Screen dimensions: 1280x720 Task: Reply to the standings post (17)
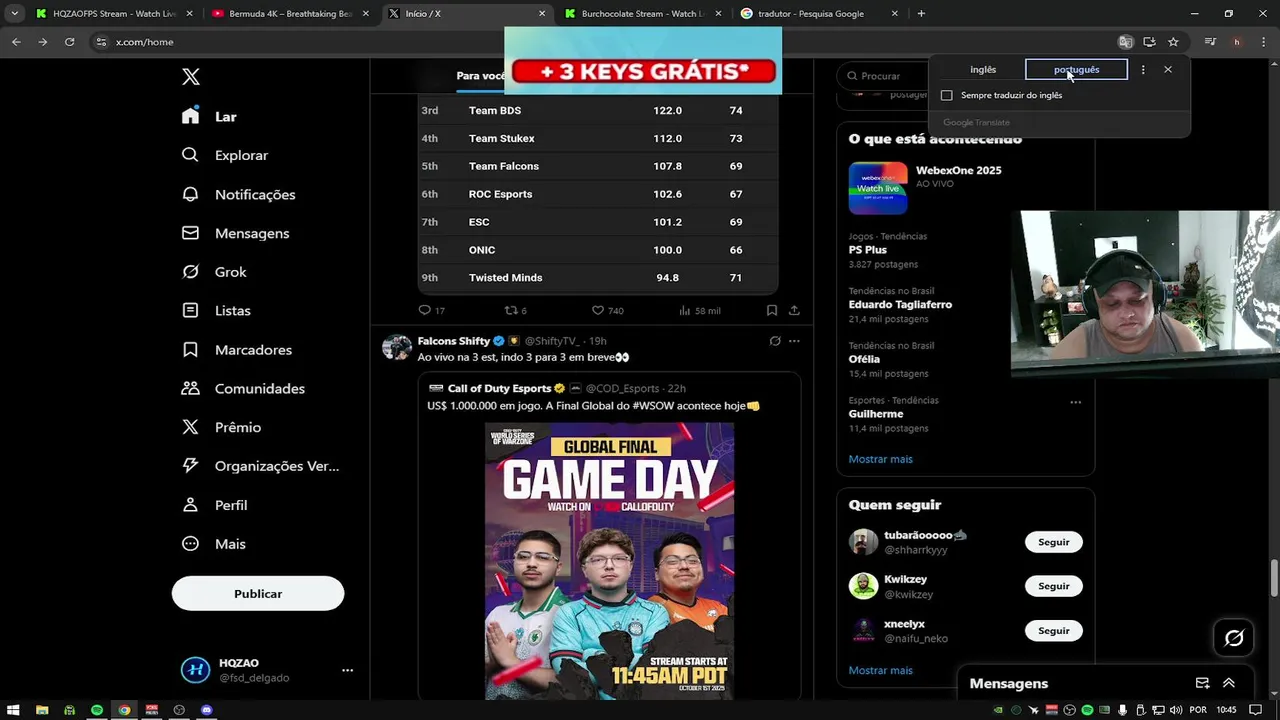click(431, 310)
